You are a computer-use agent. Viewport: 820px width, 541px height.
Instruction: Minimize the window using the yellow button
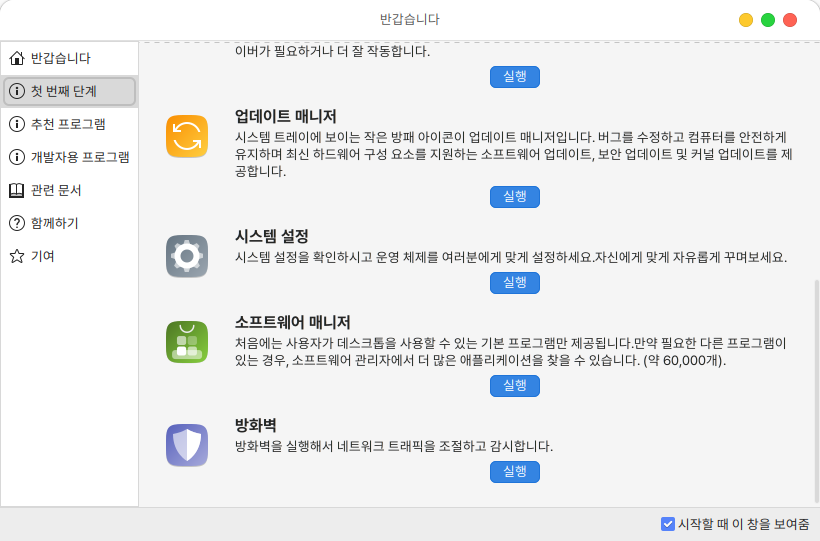click(746, 20)
